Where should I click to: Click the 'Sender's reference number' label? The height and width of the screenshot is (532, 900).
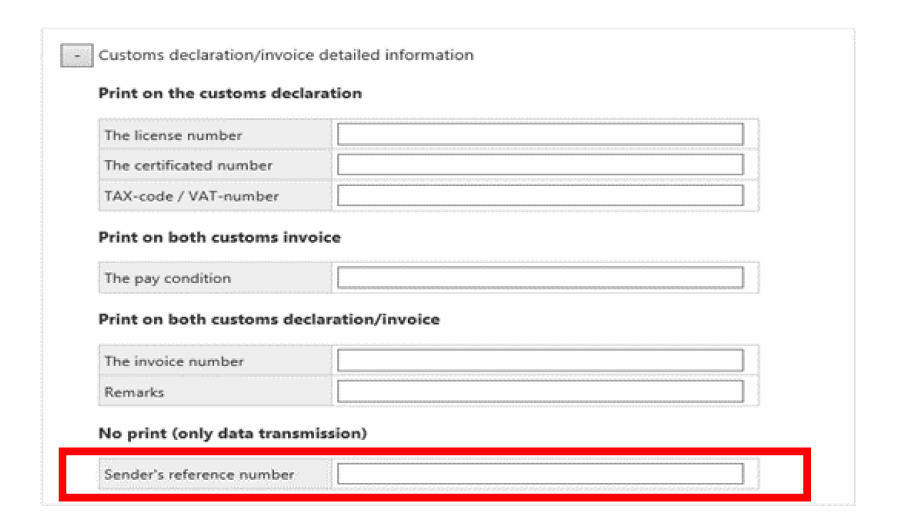point(199,474)
